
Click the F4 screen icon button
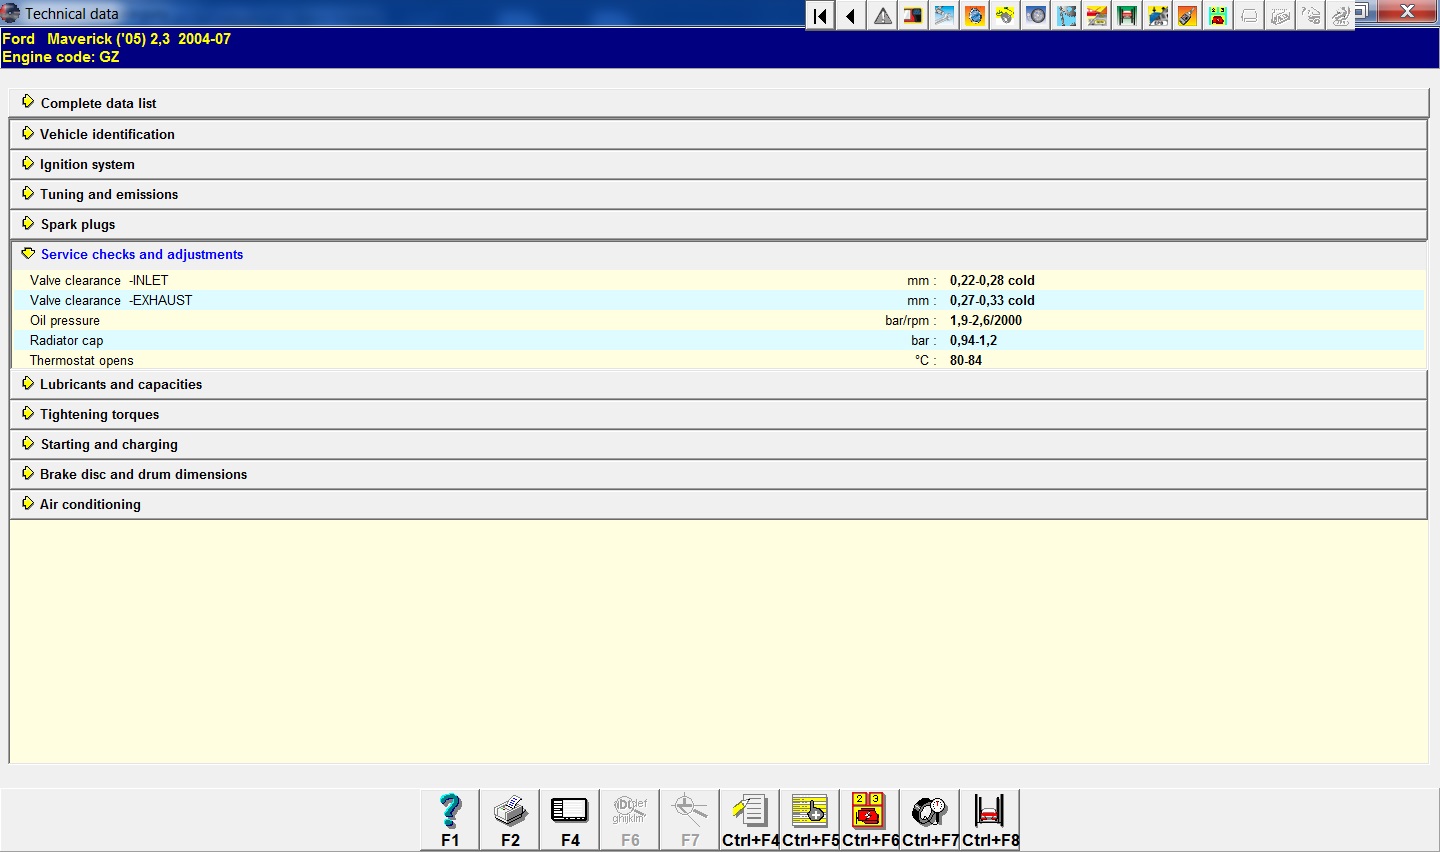570,819
